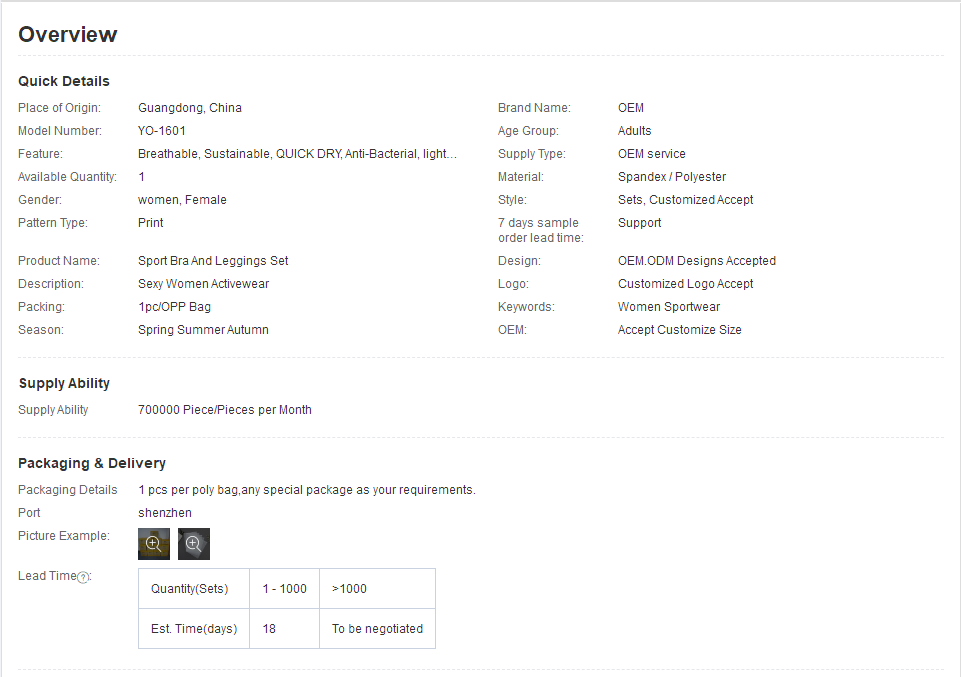This screenshot has height=677, width=961.
Task: Click the 'Quick Details' section heading
Action: [64, 81]
